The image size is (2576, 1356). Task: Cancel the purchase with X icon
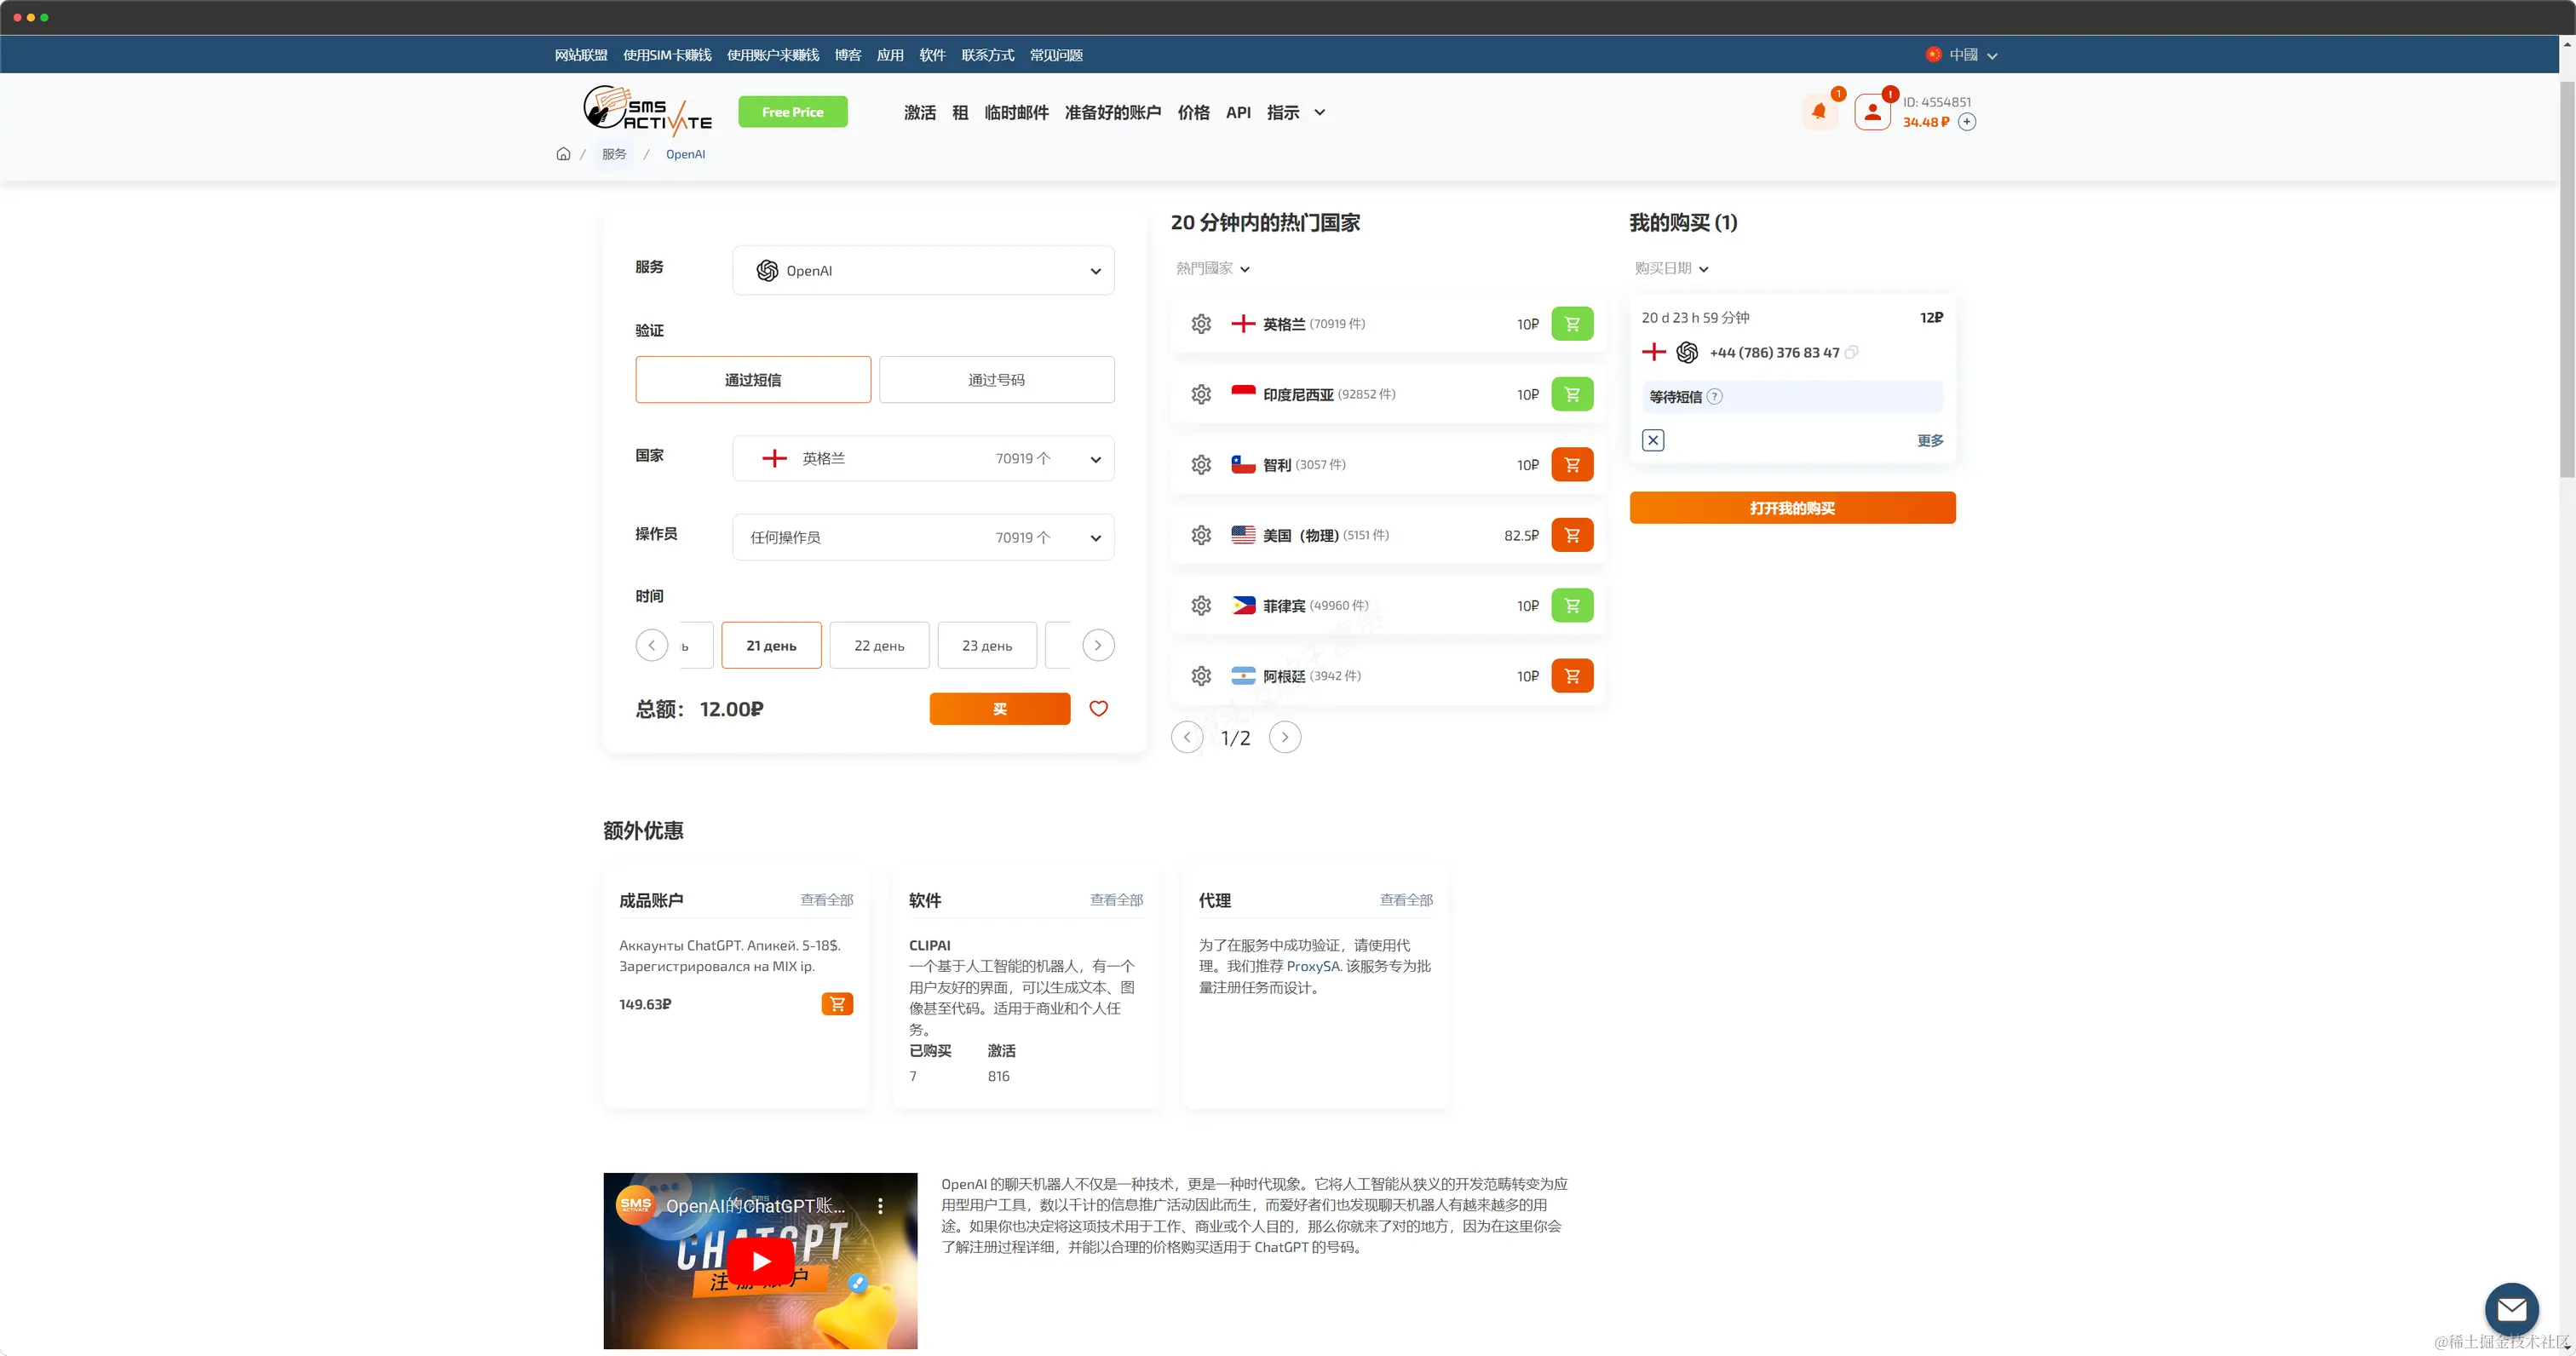[x=1653, y=440]
